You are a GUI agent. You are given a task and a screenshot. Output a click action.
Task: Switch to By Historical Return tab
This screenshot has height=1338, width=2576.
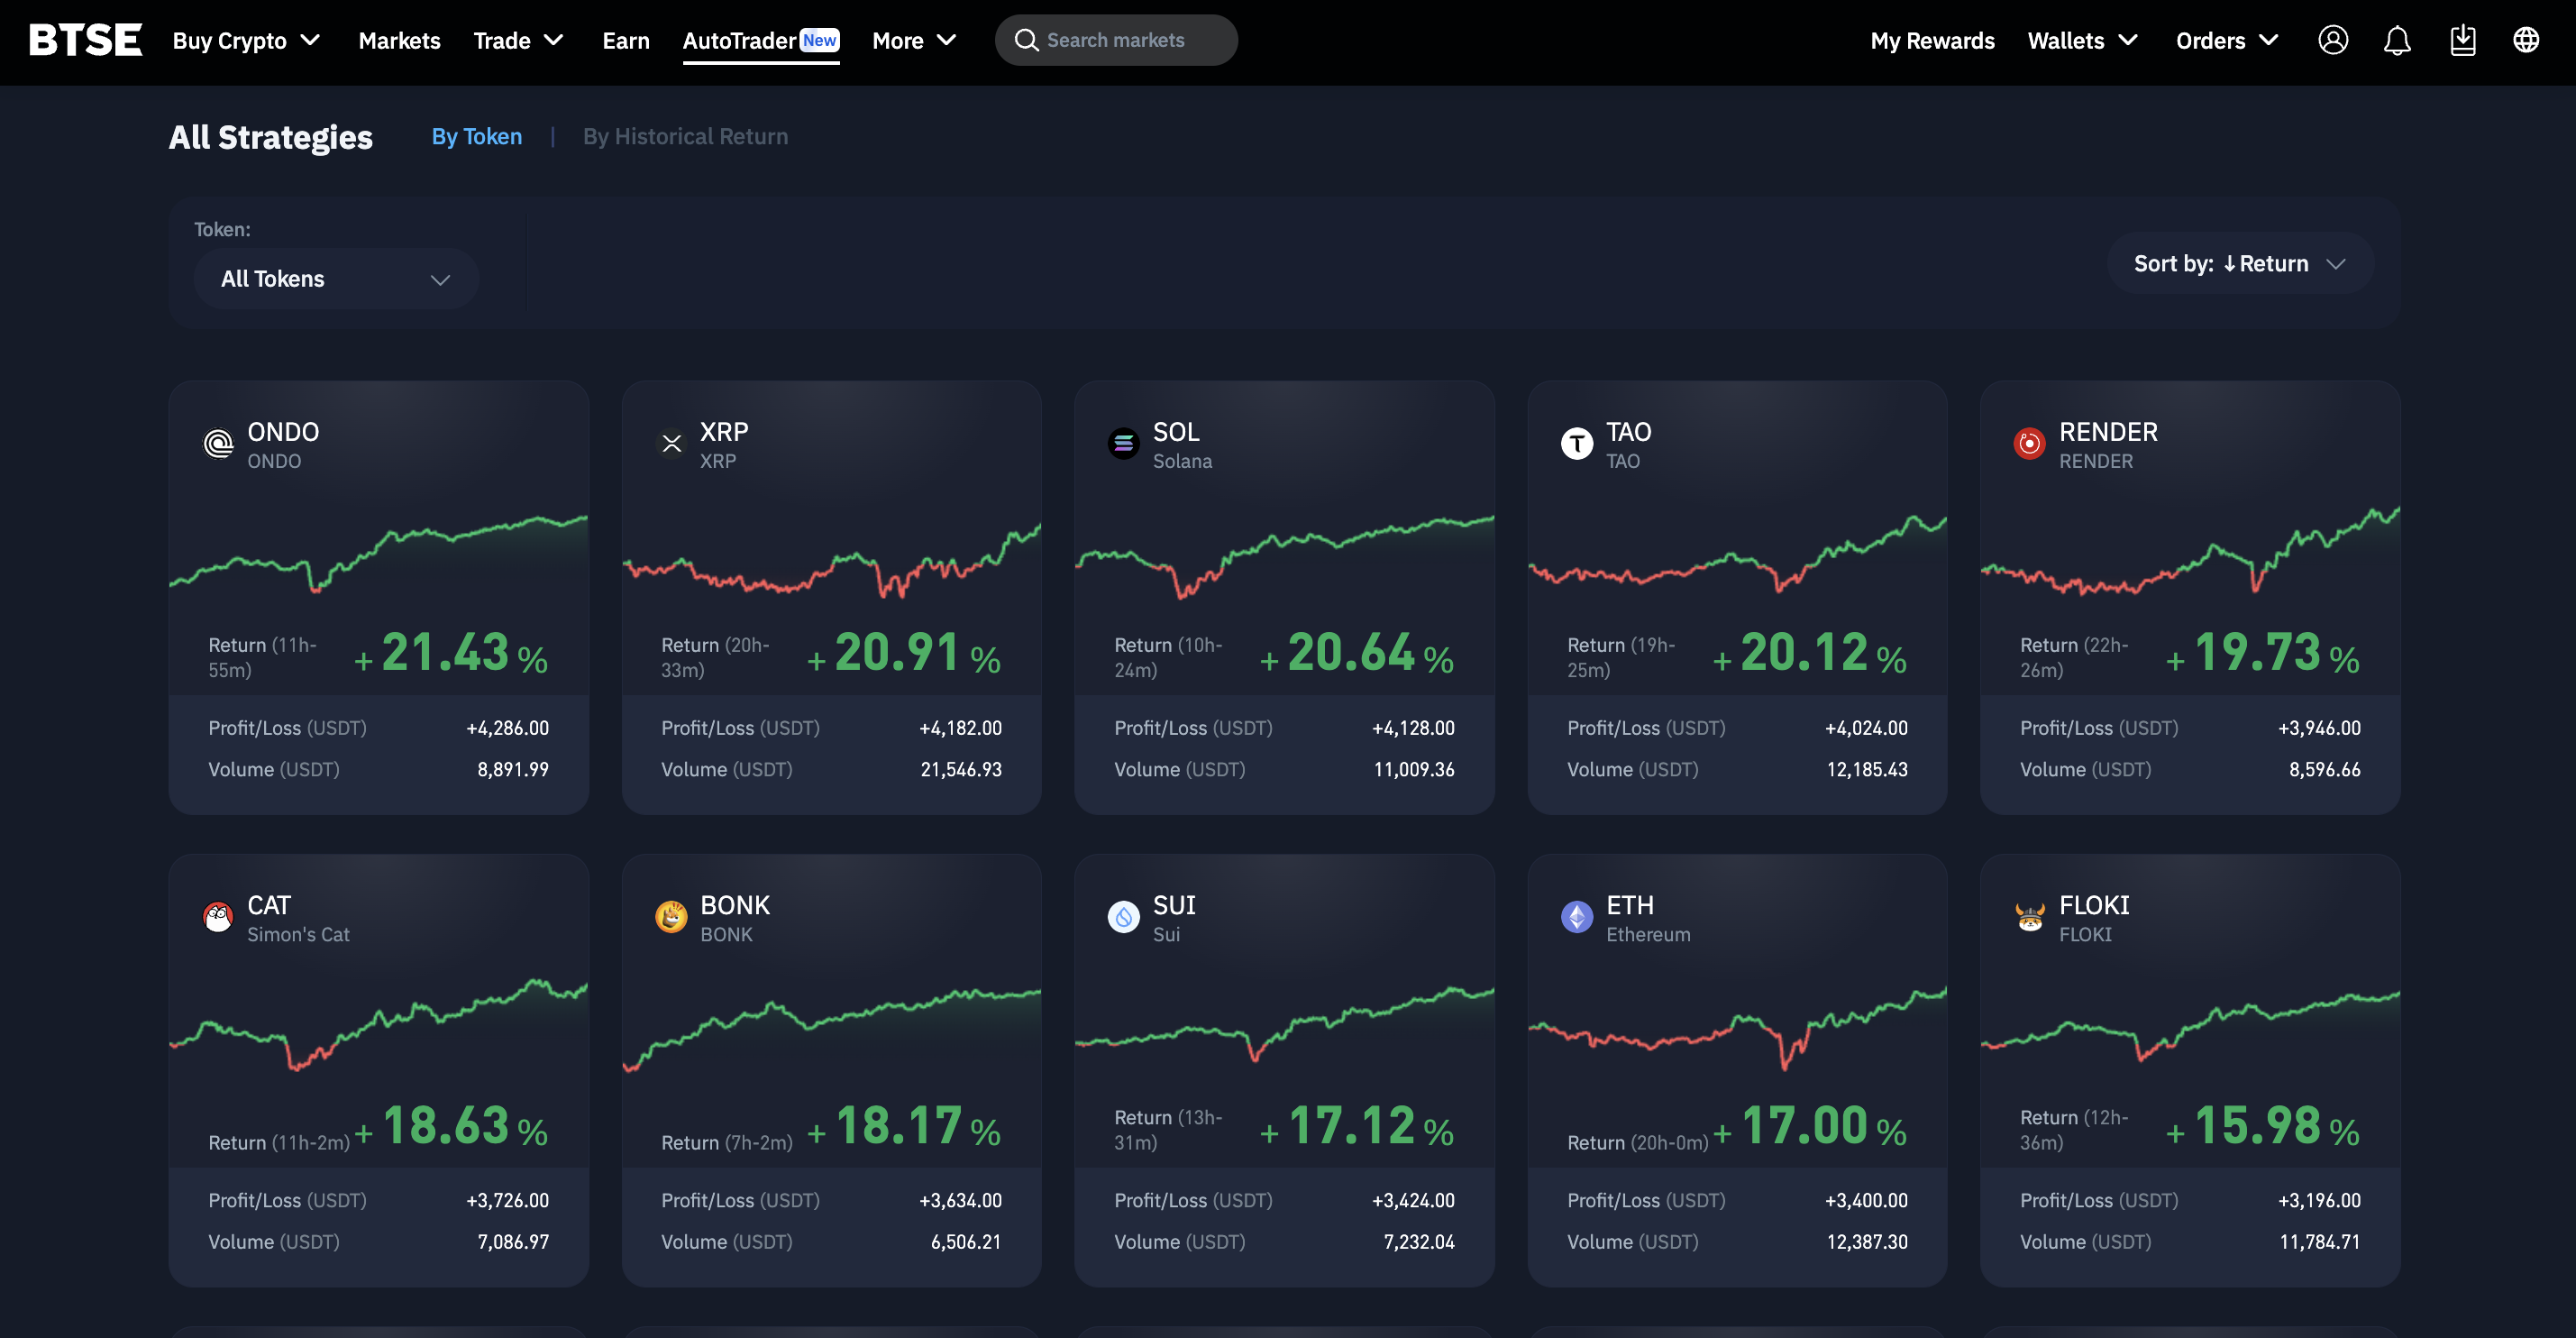coord(685,136)
